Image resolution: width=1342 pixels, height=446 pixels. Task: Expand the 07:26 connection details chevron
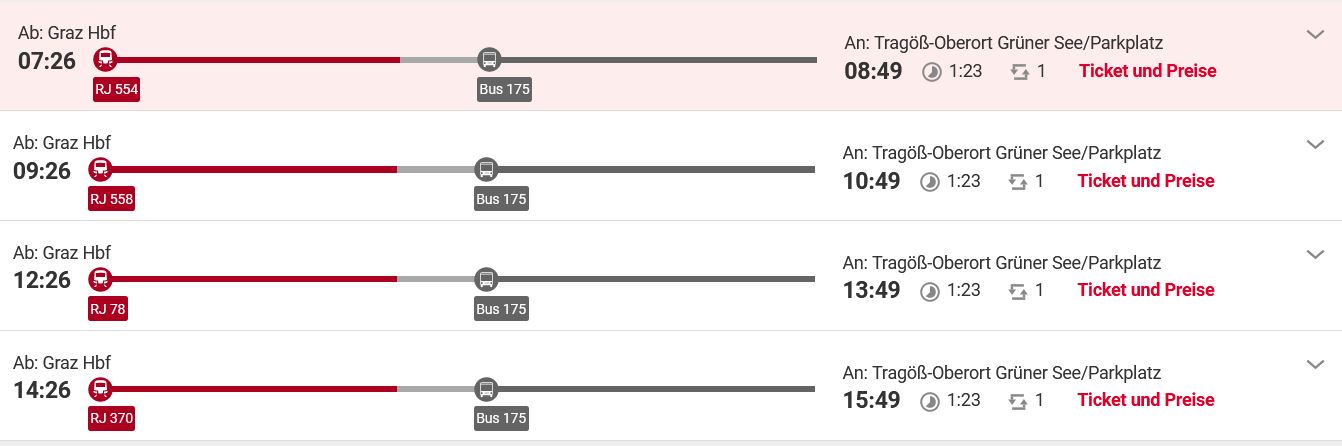pos(1316,35)
